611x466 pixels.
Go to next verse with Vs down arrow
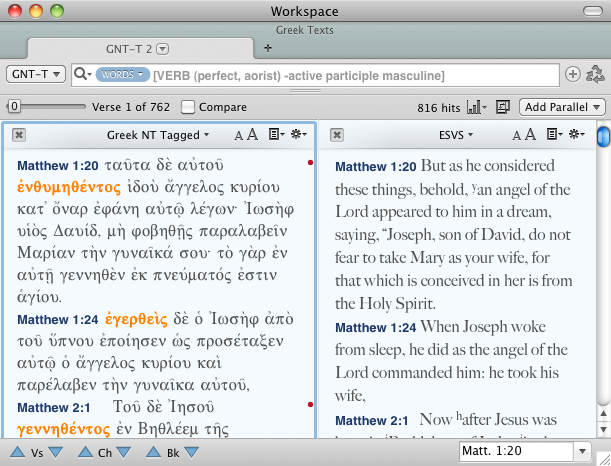coord(55,453)
